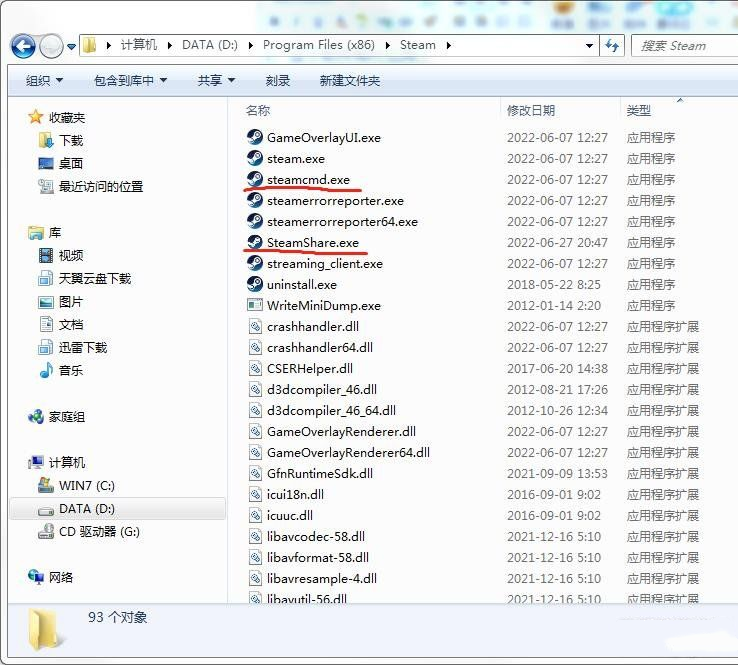Expand the arrow after 计算机 in breadcrumb
The width and height of the screenshot is (738, 665).
[169, 46]
